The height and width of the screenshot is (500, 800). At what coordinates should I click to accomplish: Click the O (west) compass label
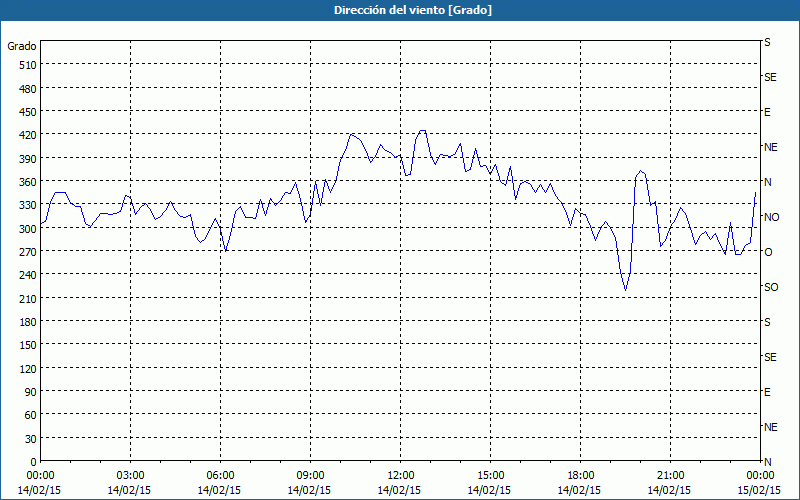point(768,252)
